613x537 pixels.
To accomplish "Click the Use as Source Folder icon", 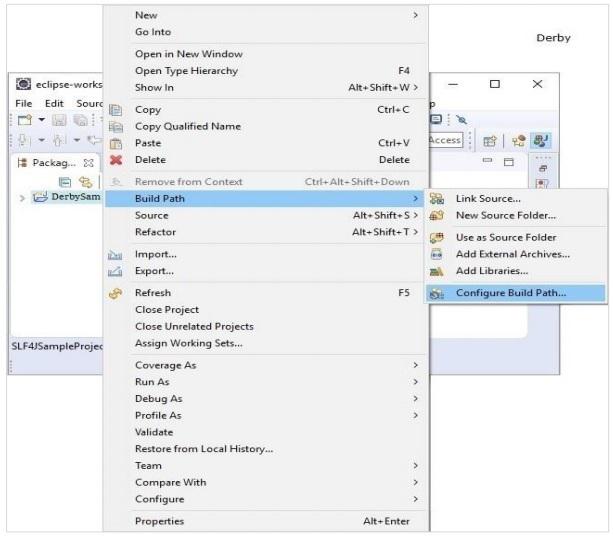I will point(437,237).
